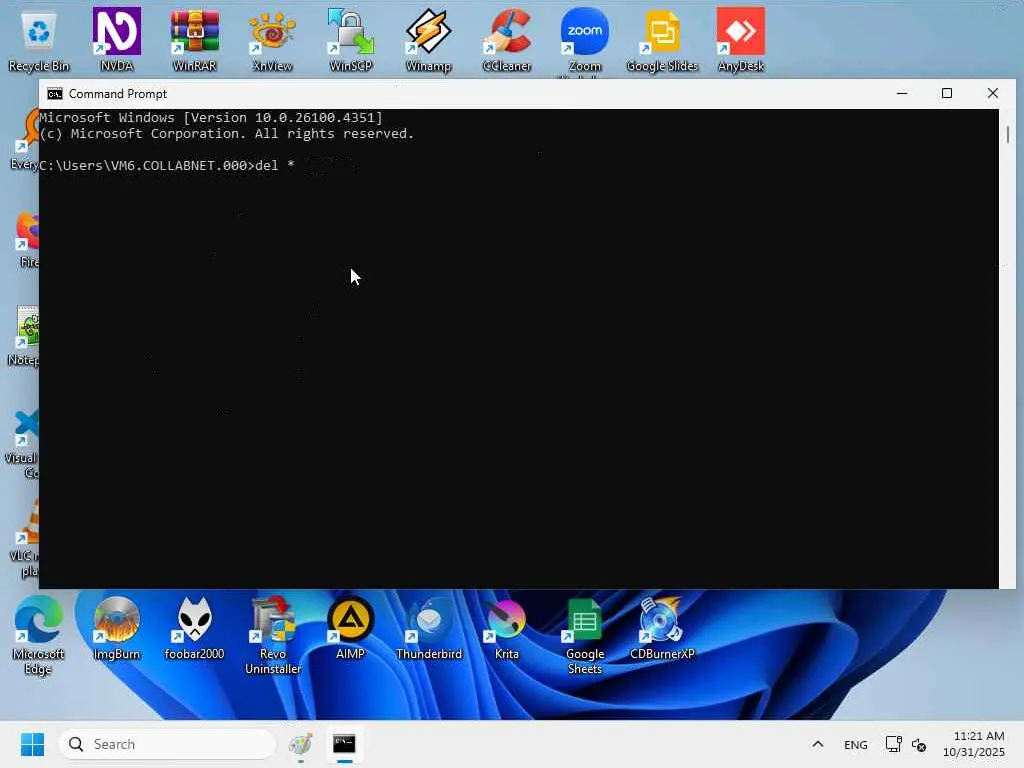The image size is (1024, 768).
Task: Click the 'del *' command line text
Action: [275, 165]
